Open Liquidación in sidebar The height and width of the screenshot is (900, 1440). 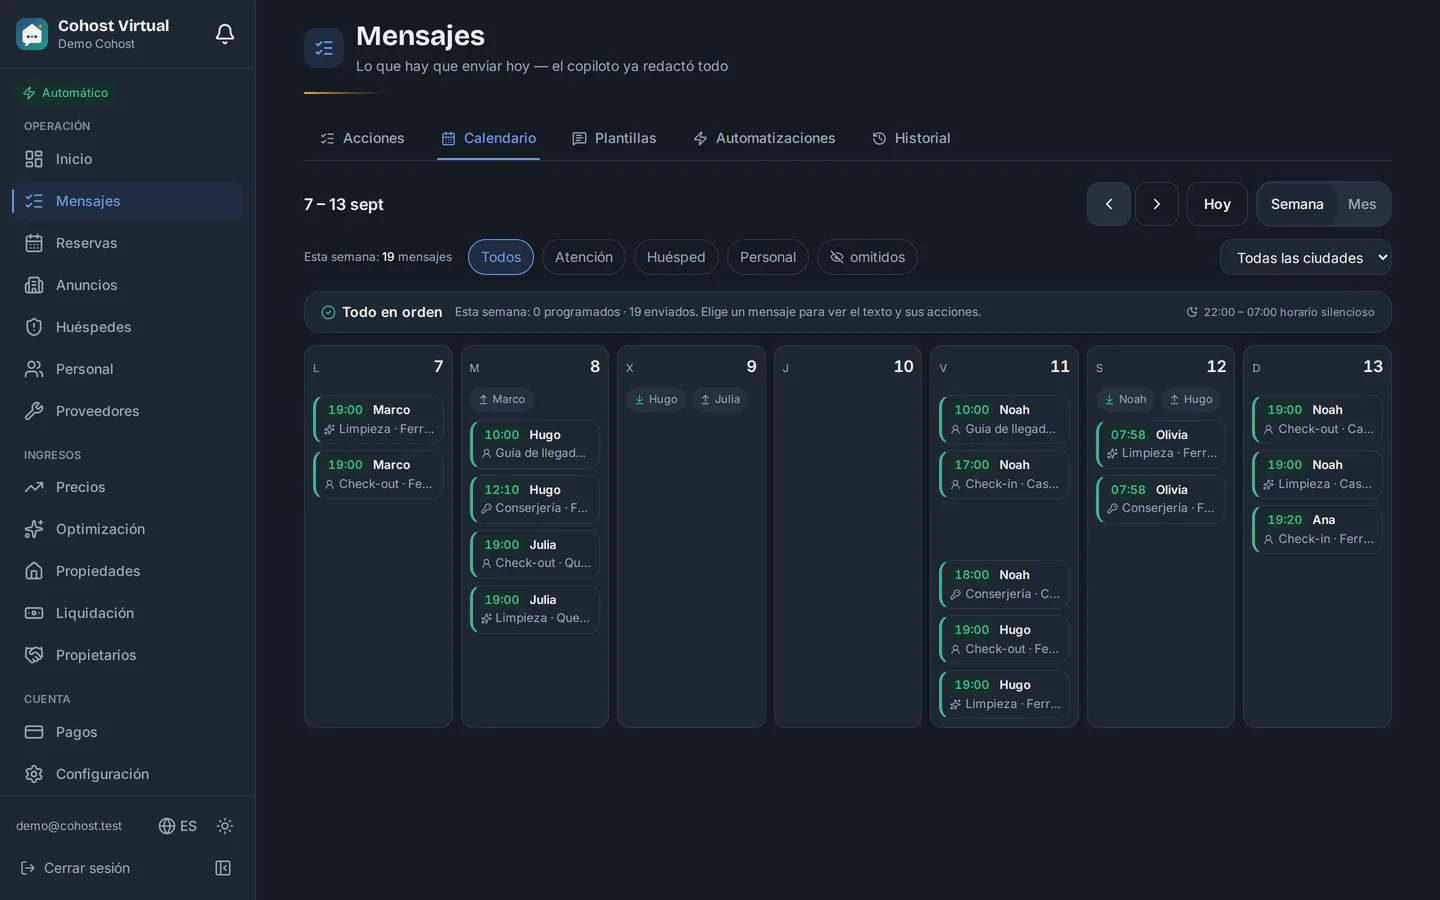pyautogui.click(x=128, y=613)
